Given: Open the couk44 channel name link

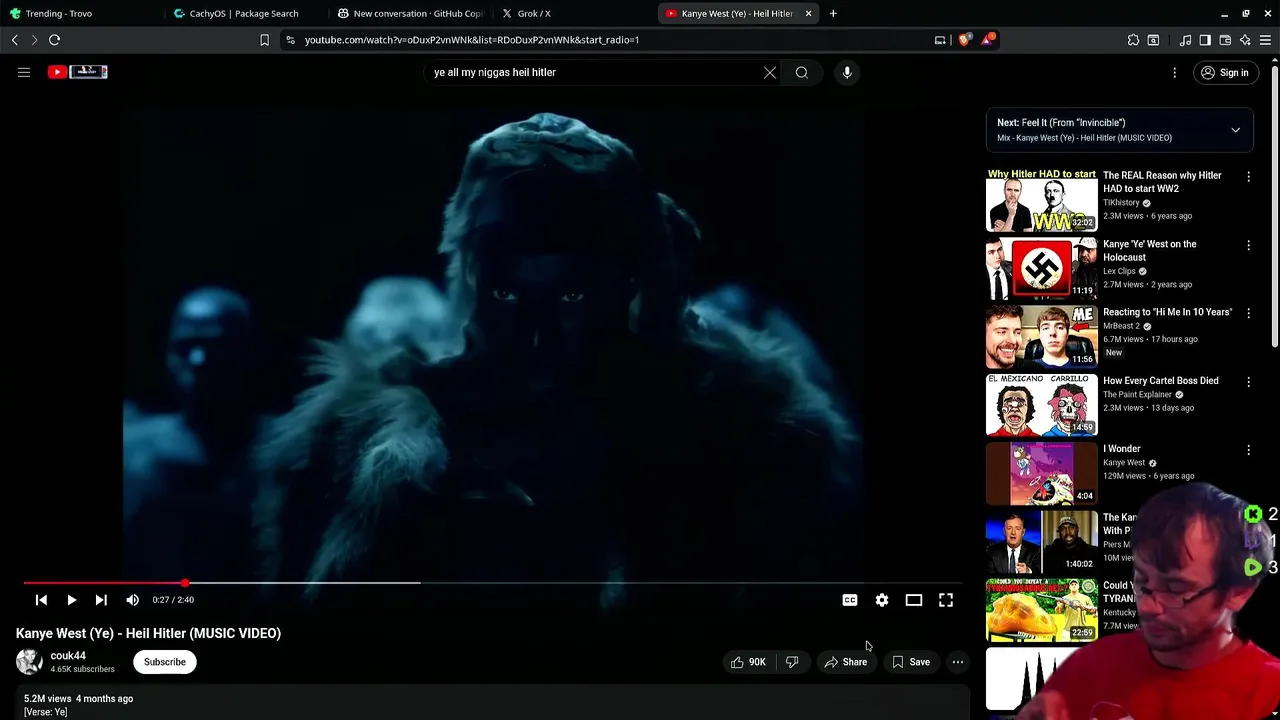Looking at the screenshot, I should [68, 656].
